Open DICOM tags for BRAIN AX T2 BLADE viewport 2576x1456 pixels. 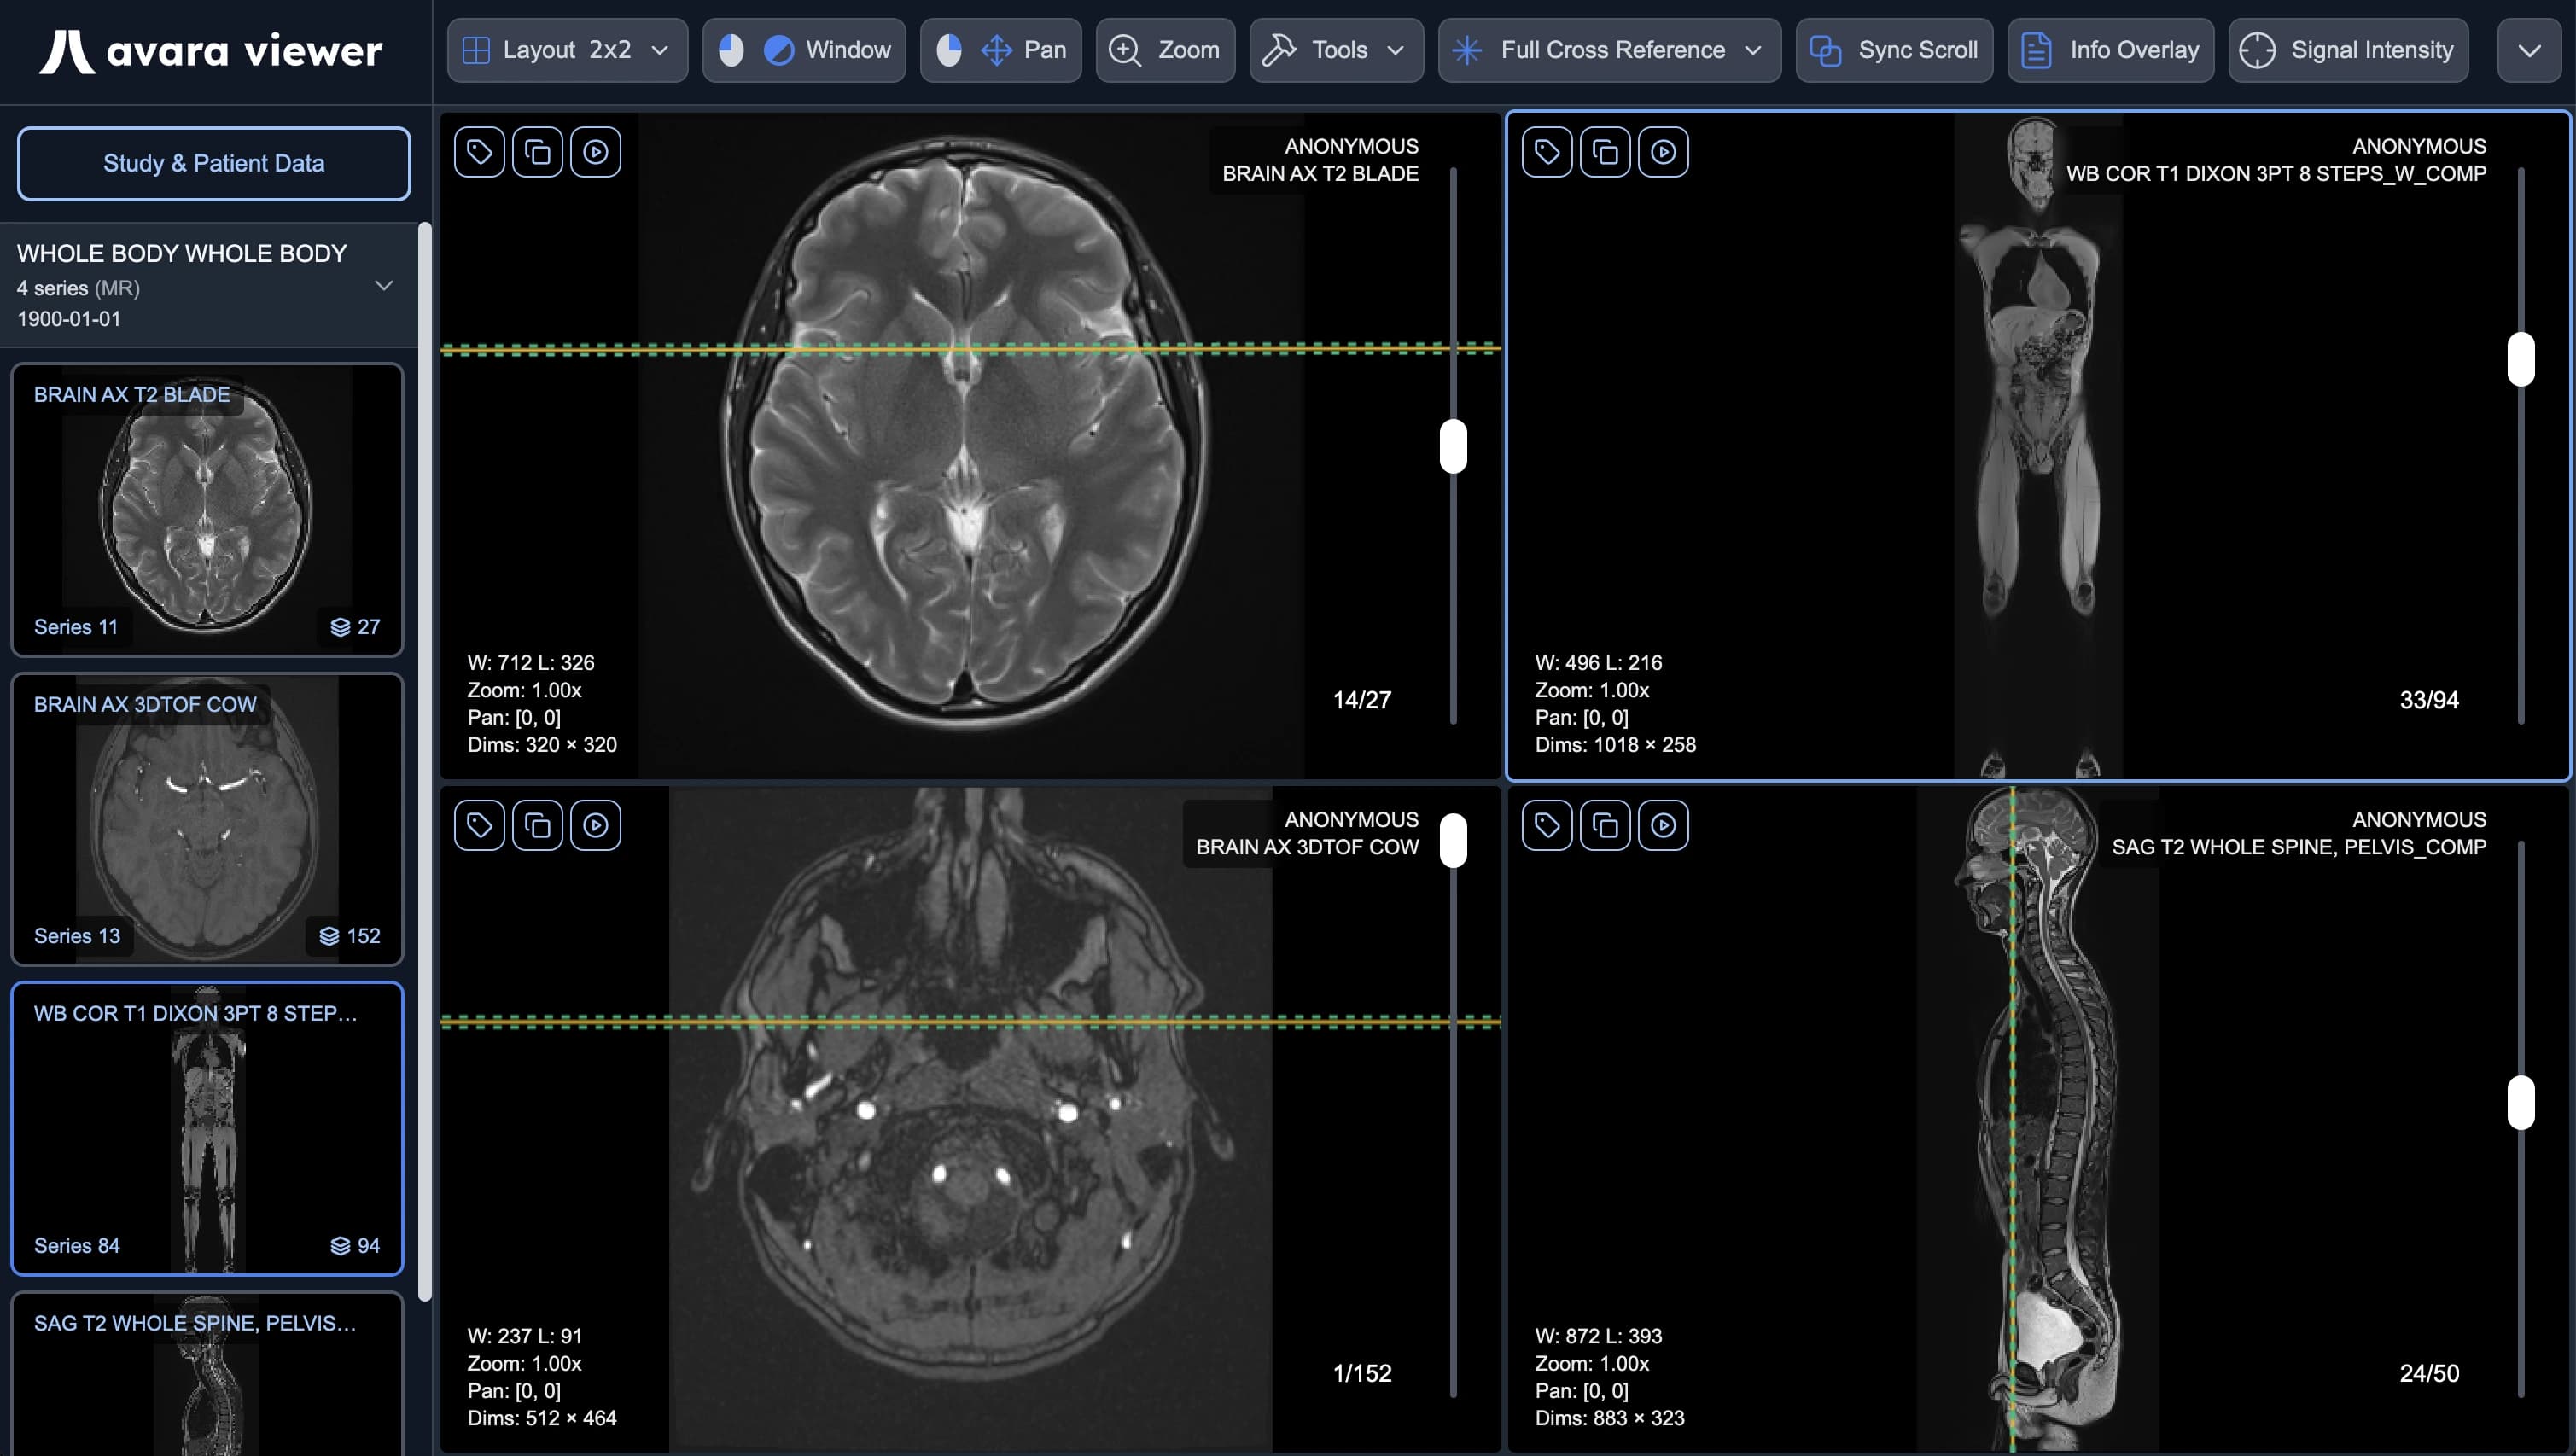(x=479, y=151)
